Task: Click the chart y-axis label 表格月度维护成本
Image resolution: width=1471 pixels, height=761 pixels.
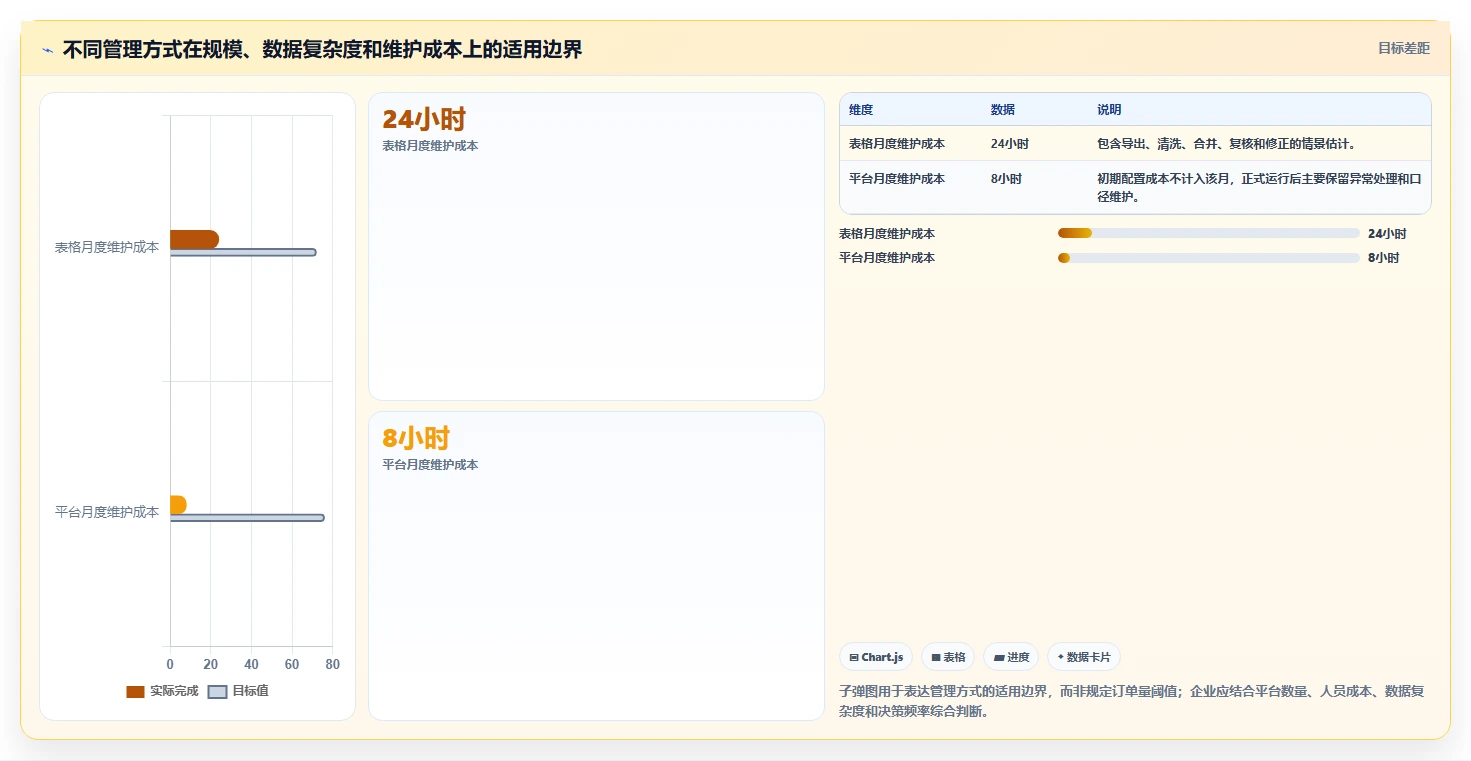Action: 107,247
